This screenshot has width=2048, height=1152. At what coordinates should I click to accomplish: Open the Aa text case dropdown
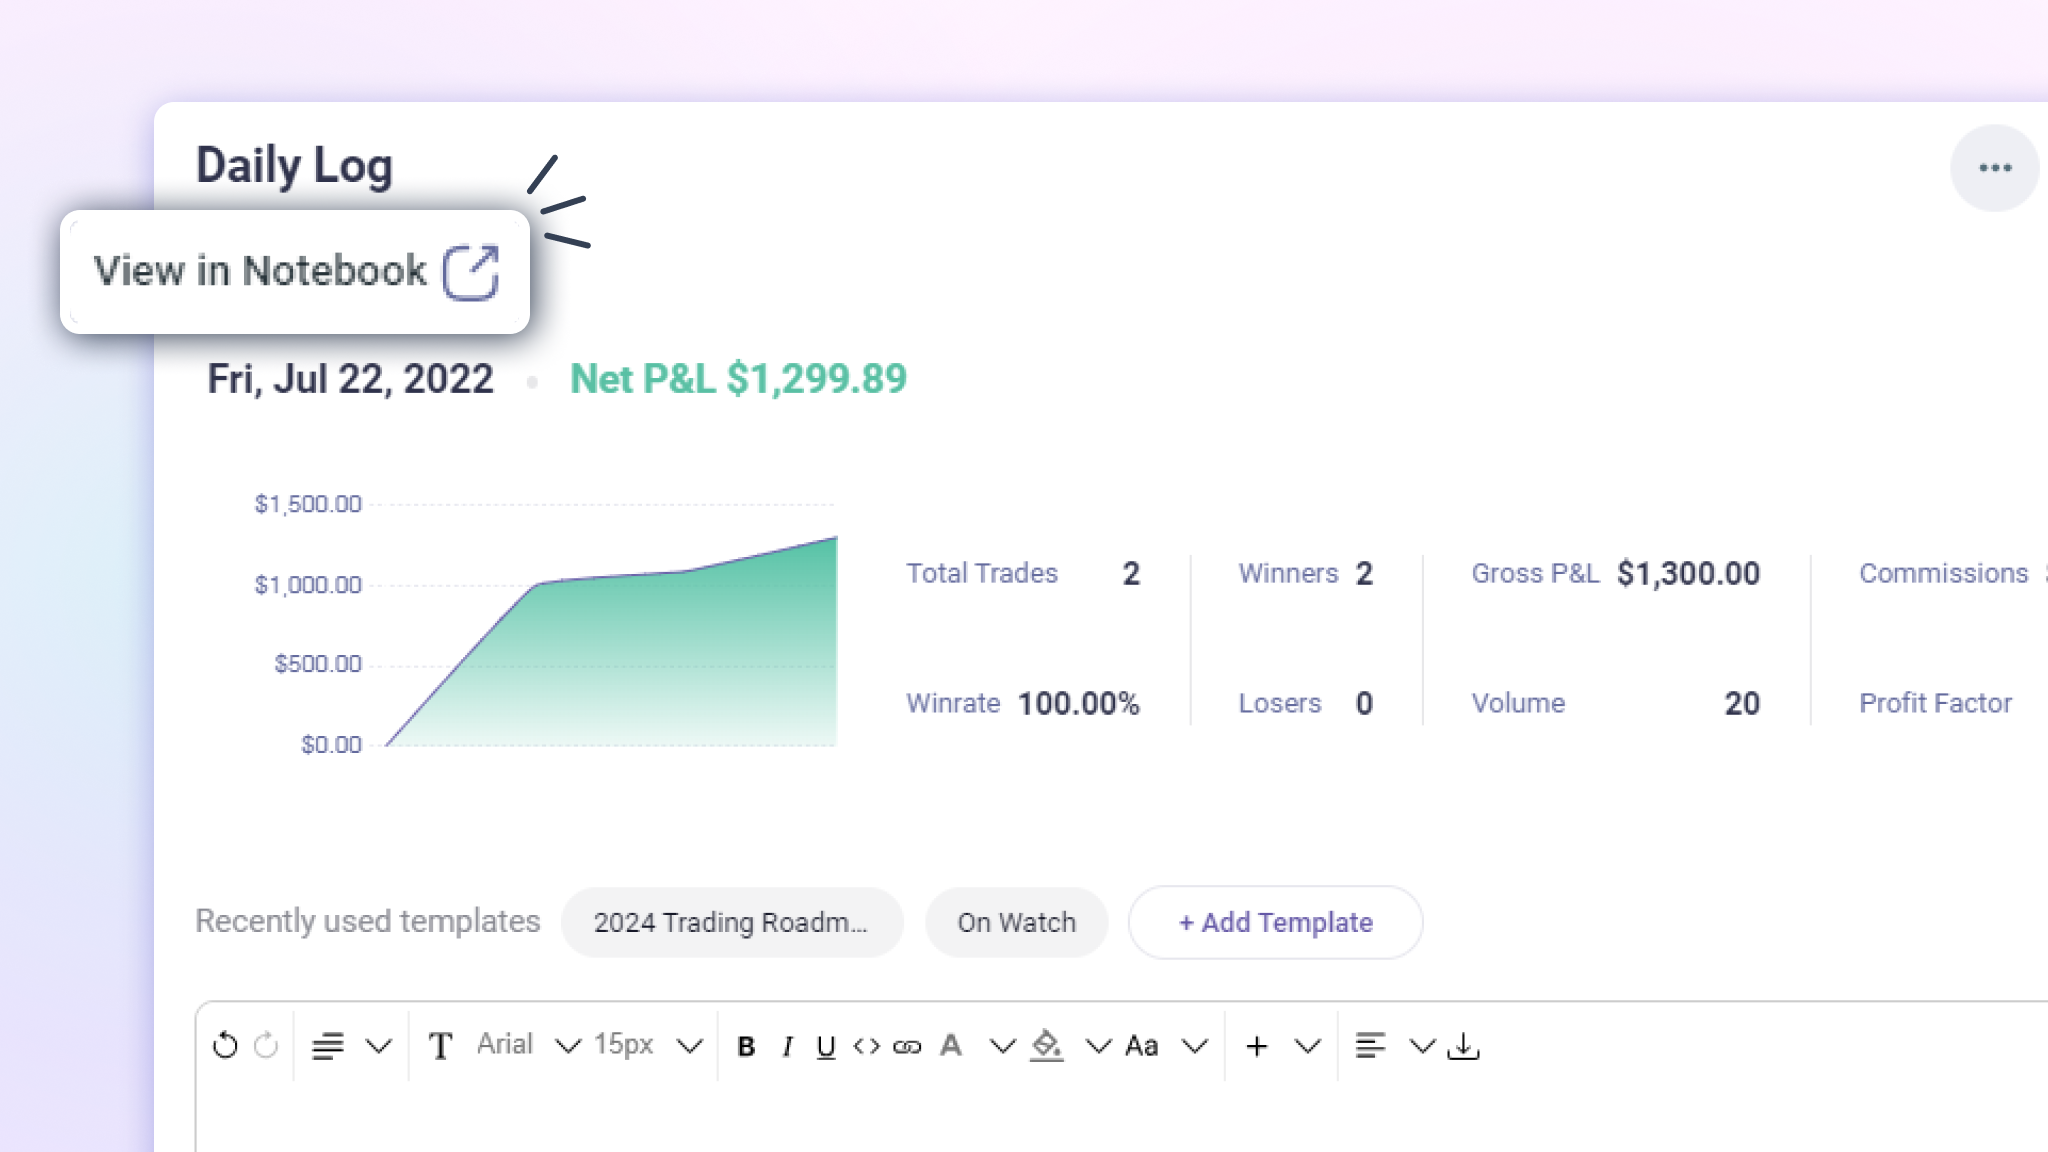1195,1046
